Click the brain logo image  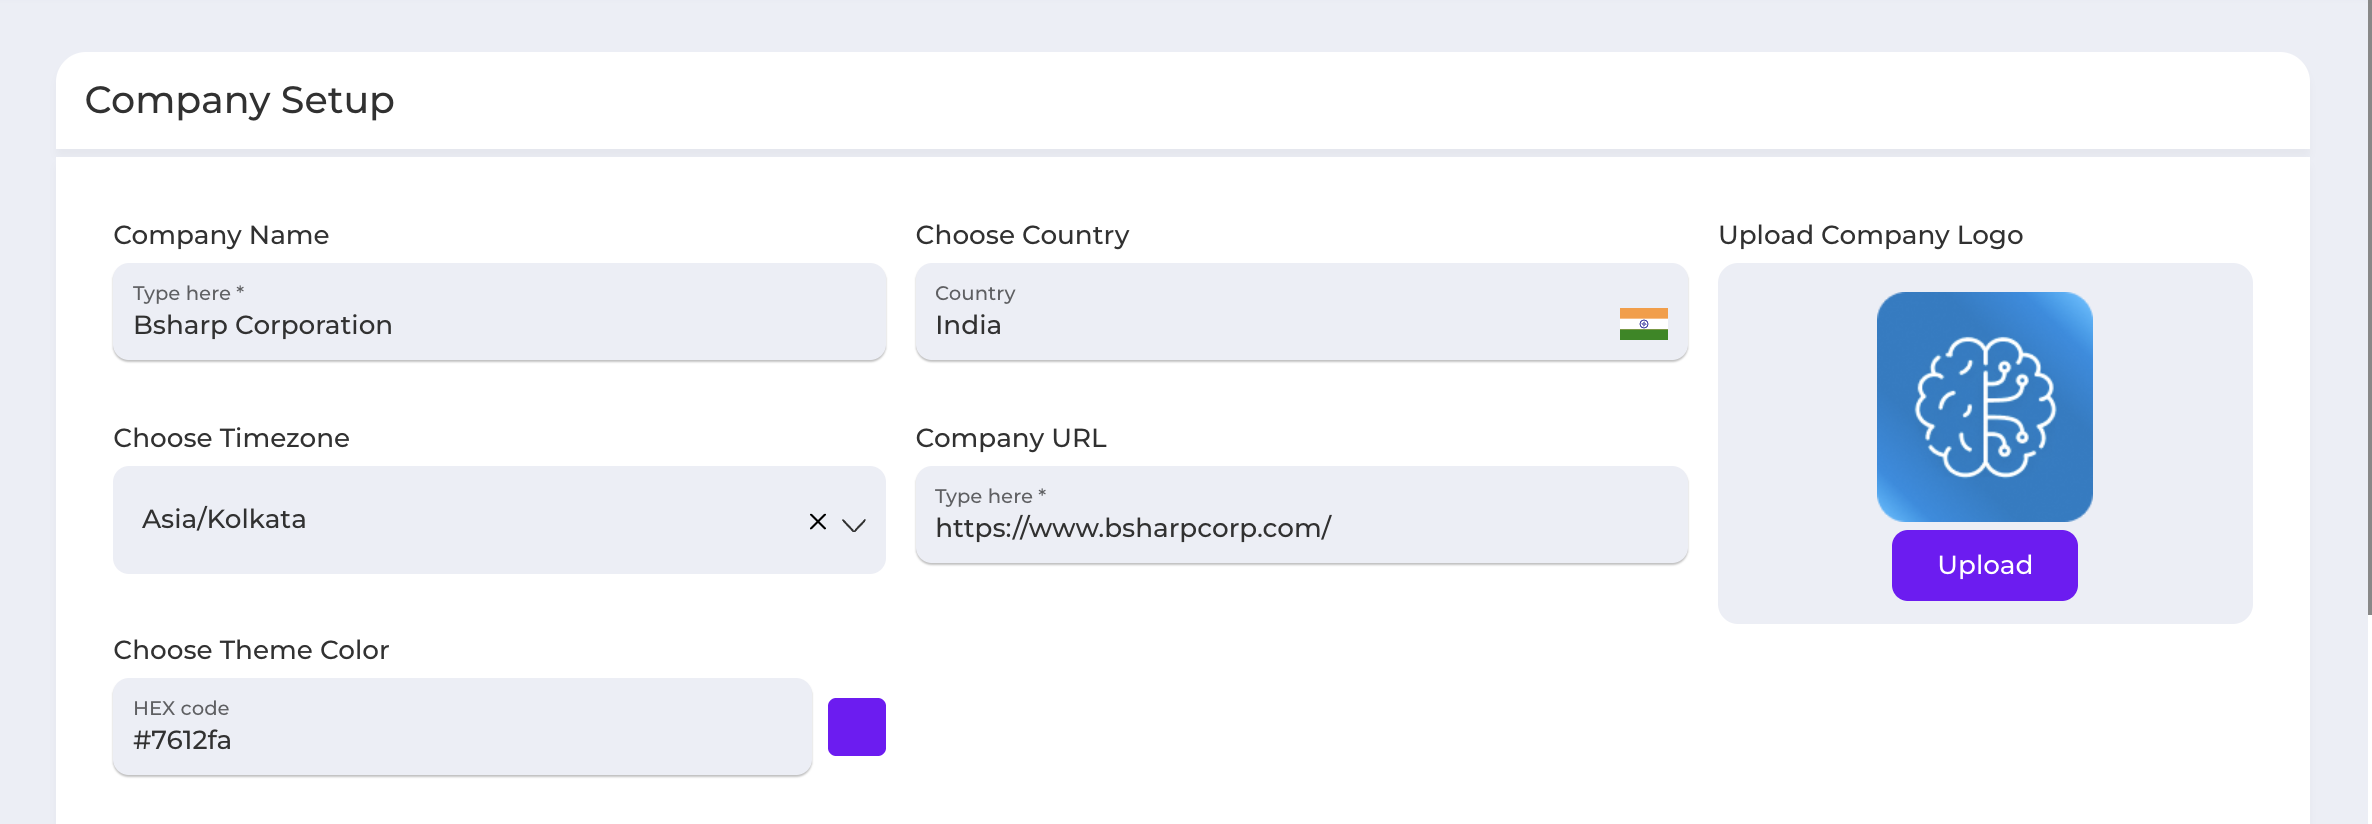[1984, 406]
